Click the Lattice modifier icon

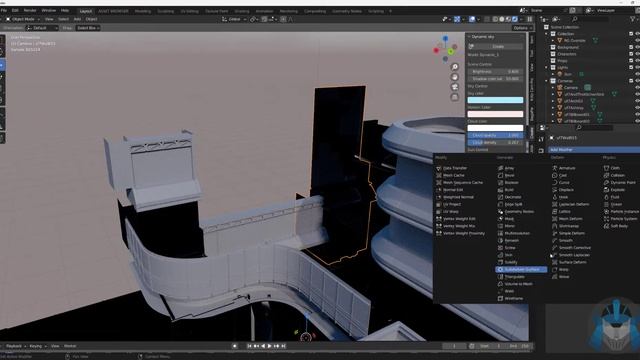tap(555, 211)
